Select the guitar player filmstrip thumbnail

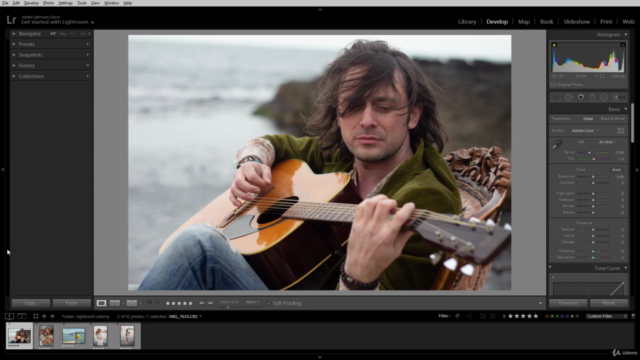19,336
